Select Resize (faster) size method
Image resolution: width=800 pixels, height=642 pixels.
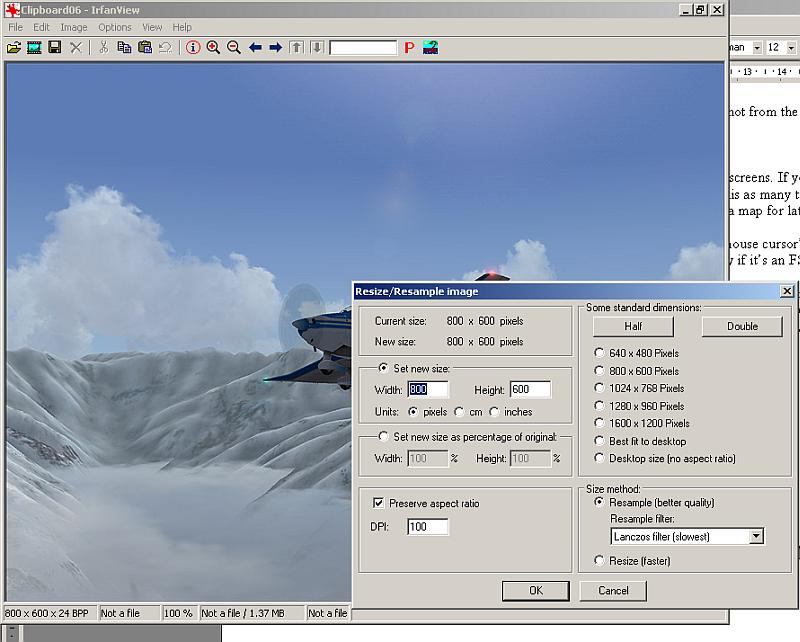(x=599, y=561)
